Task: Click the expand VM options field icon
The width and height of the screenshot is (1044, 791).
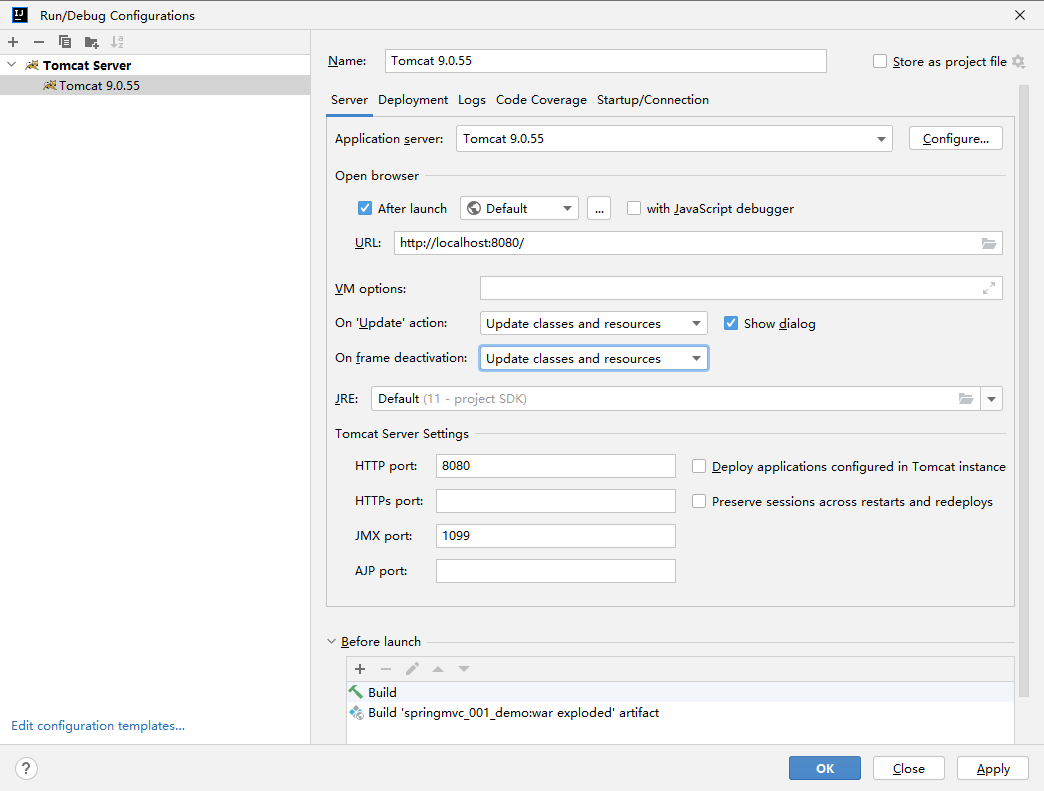Action: coord(989,288)
